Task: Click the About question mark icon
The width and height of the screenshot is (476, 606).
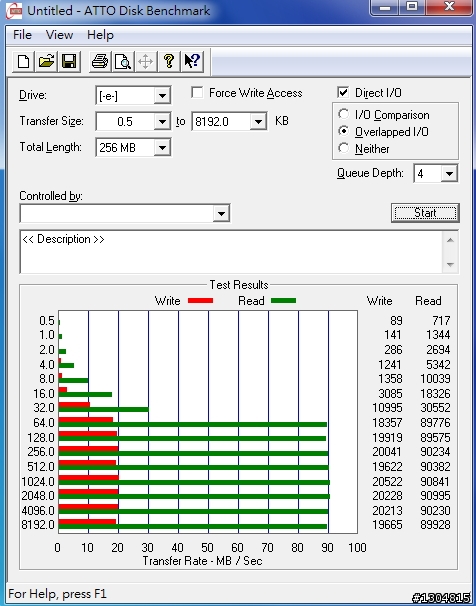Action: (168, 61)
